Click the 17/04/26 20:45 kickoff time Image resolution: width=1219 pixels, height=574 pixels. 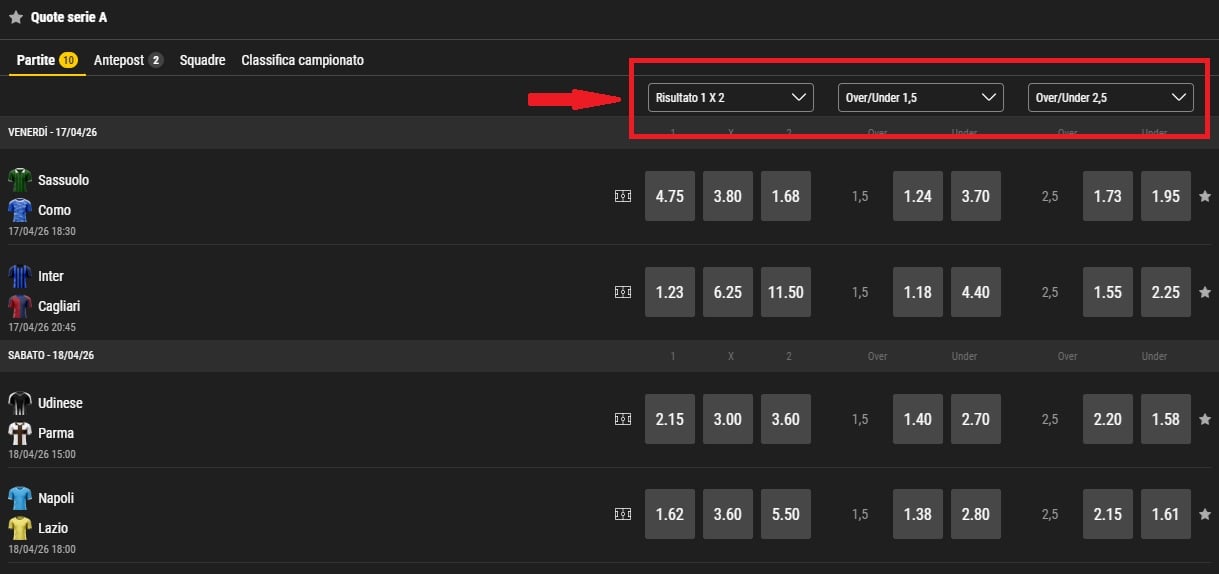click(x=42, y=327)
